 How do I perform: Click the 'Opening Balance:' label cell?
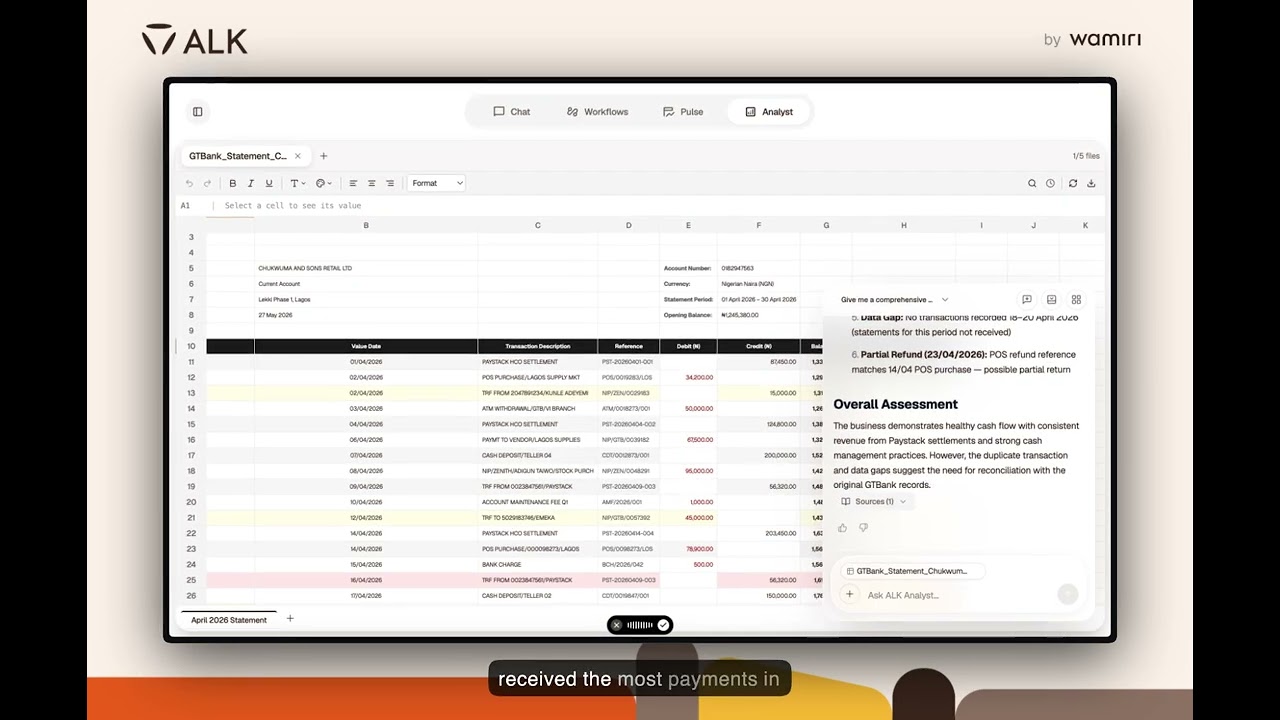pyautogui.click(x=688, y=315)
